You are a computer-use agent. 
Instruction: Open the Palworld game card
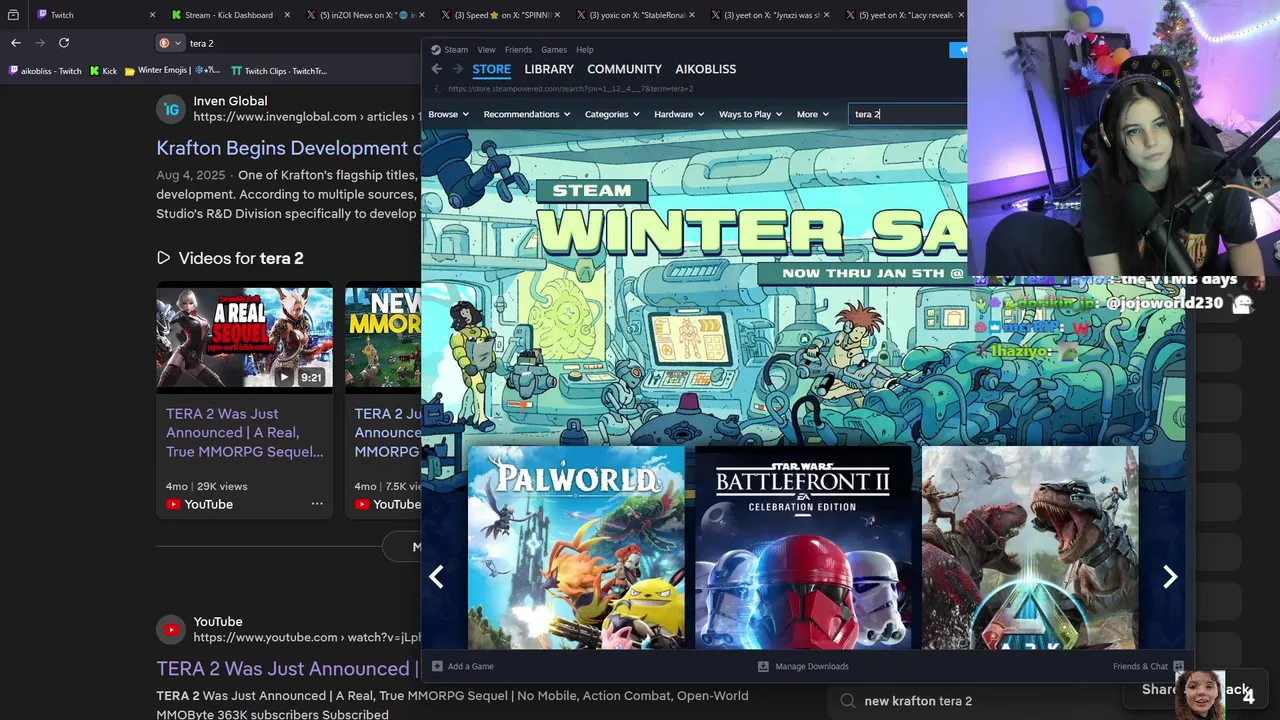576,548
